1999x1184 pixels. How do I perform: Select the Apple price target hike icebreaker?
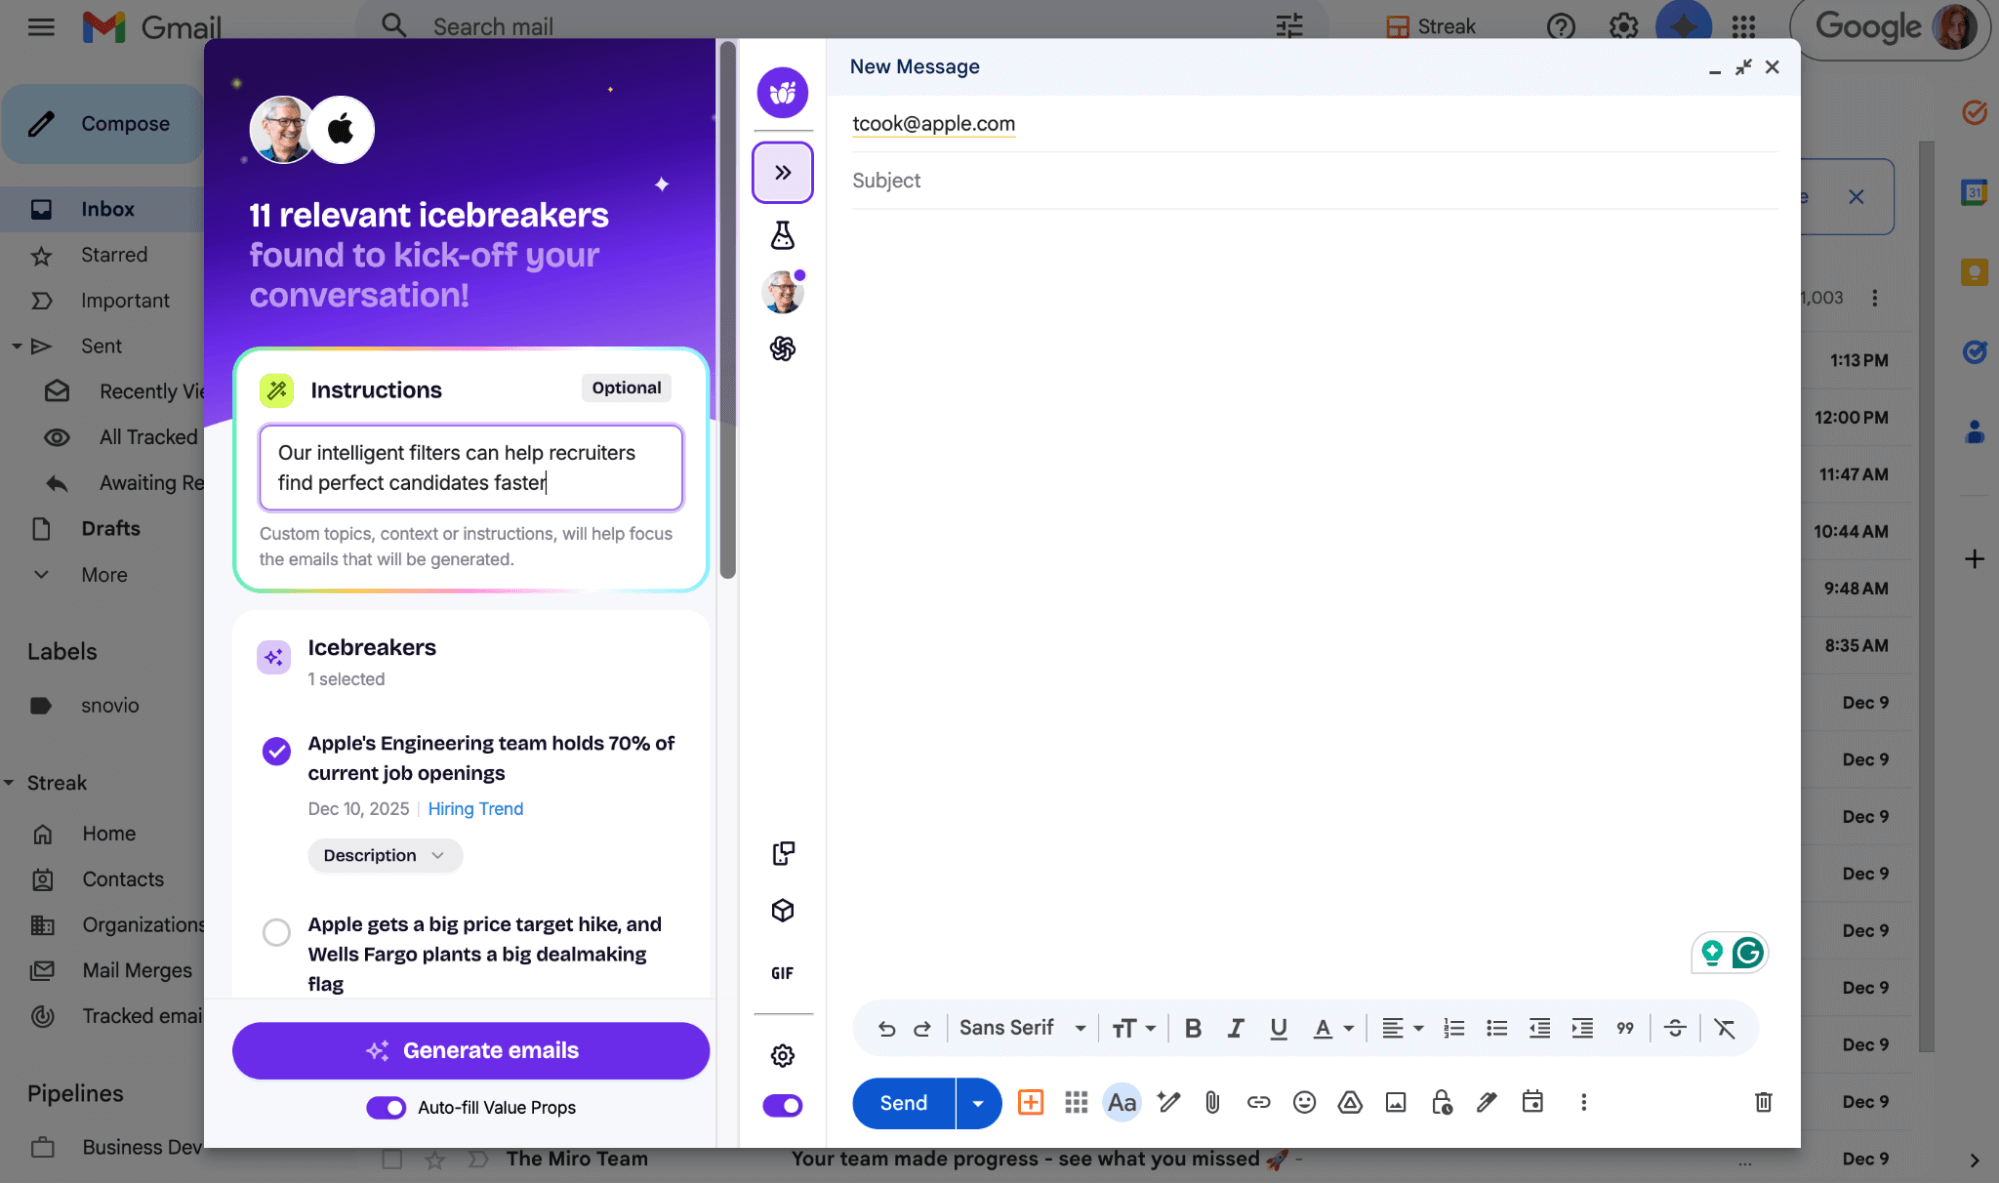(276, 932)
